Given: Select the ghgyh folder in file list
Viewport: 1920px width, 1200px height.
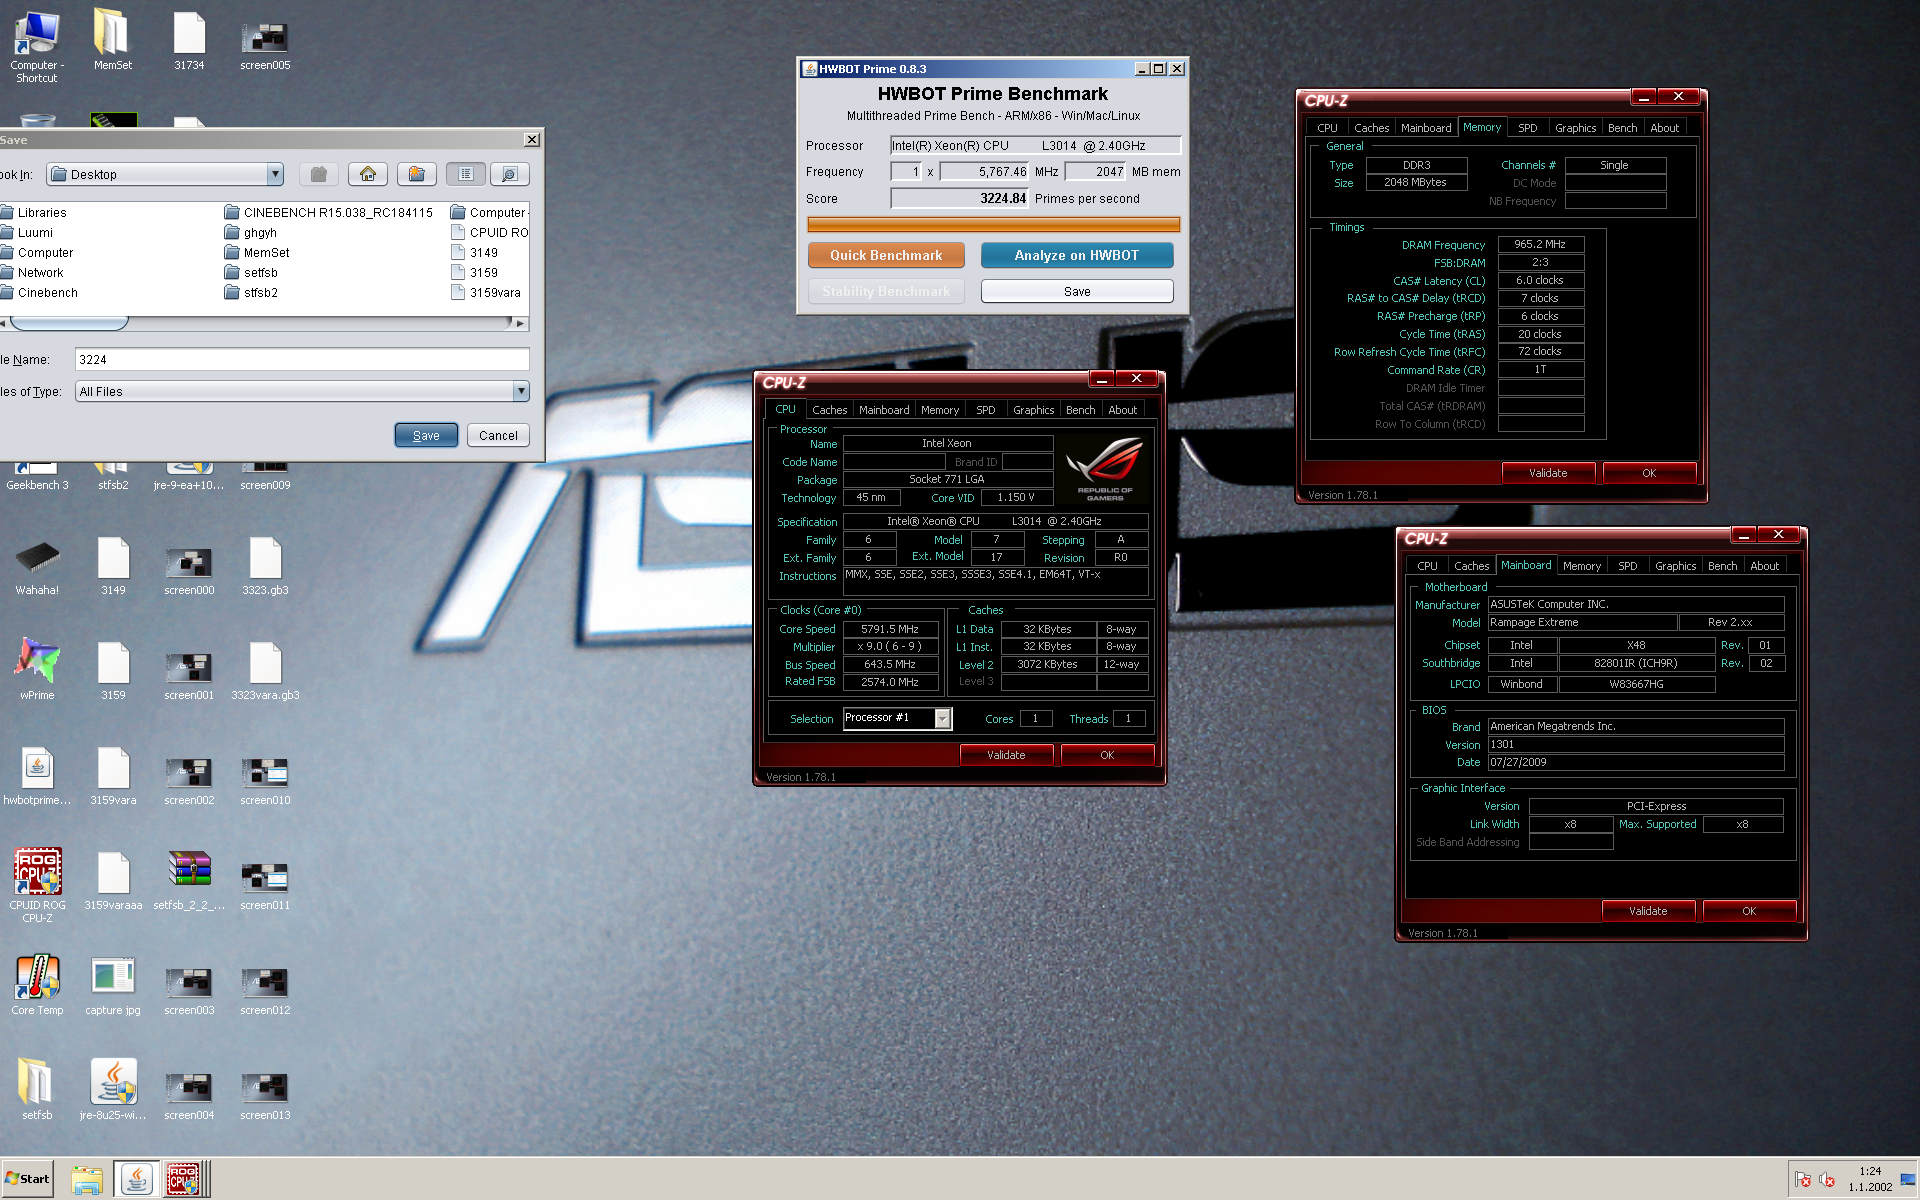Looking at the screenshot, I should click(x=251, y=232).
